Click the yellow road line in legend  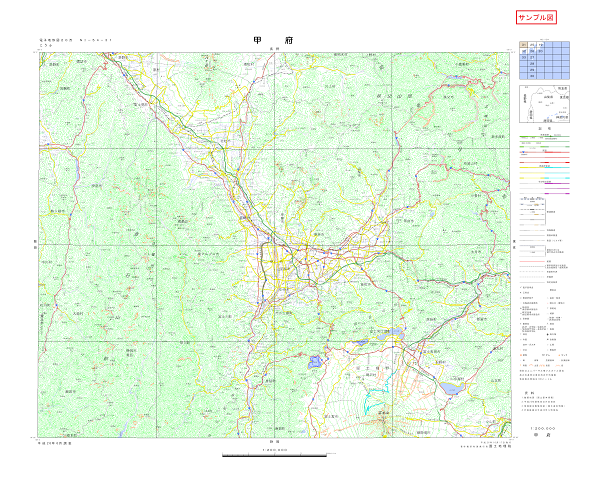pyautogui.click(x=532, y=167)
